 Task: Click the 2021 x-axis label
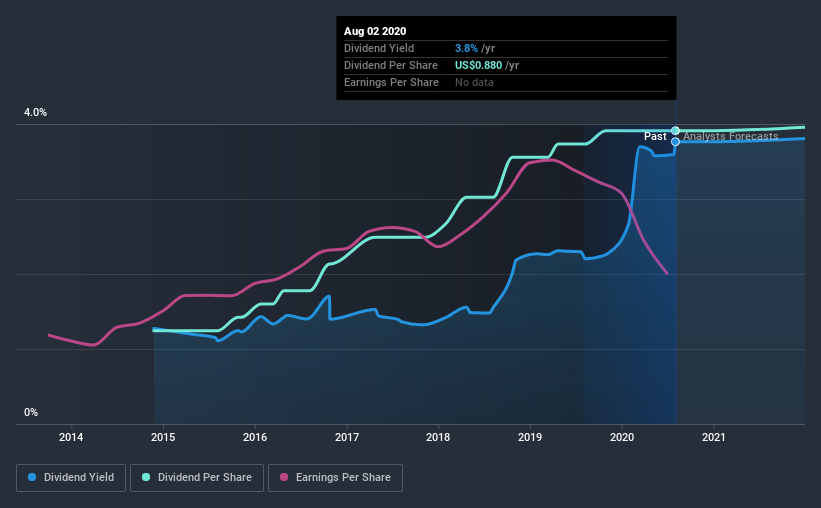click(714, 437)
